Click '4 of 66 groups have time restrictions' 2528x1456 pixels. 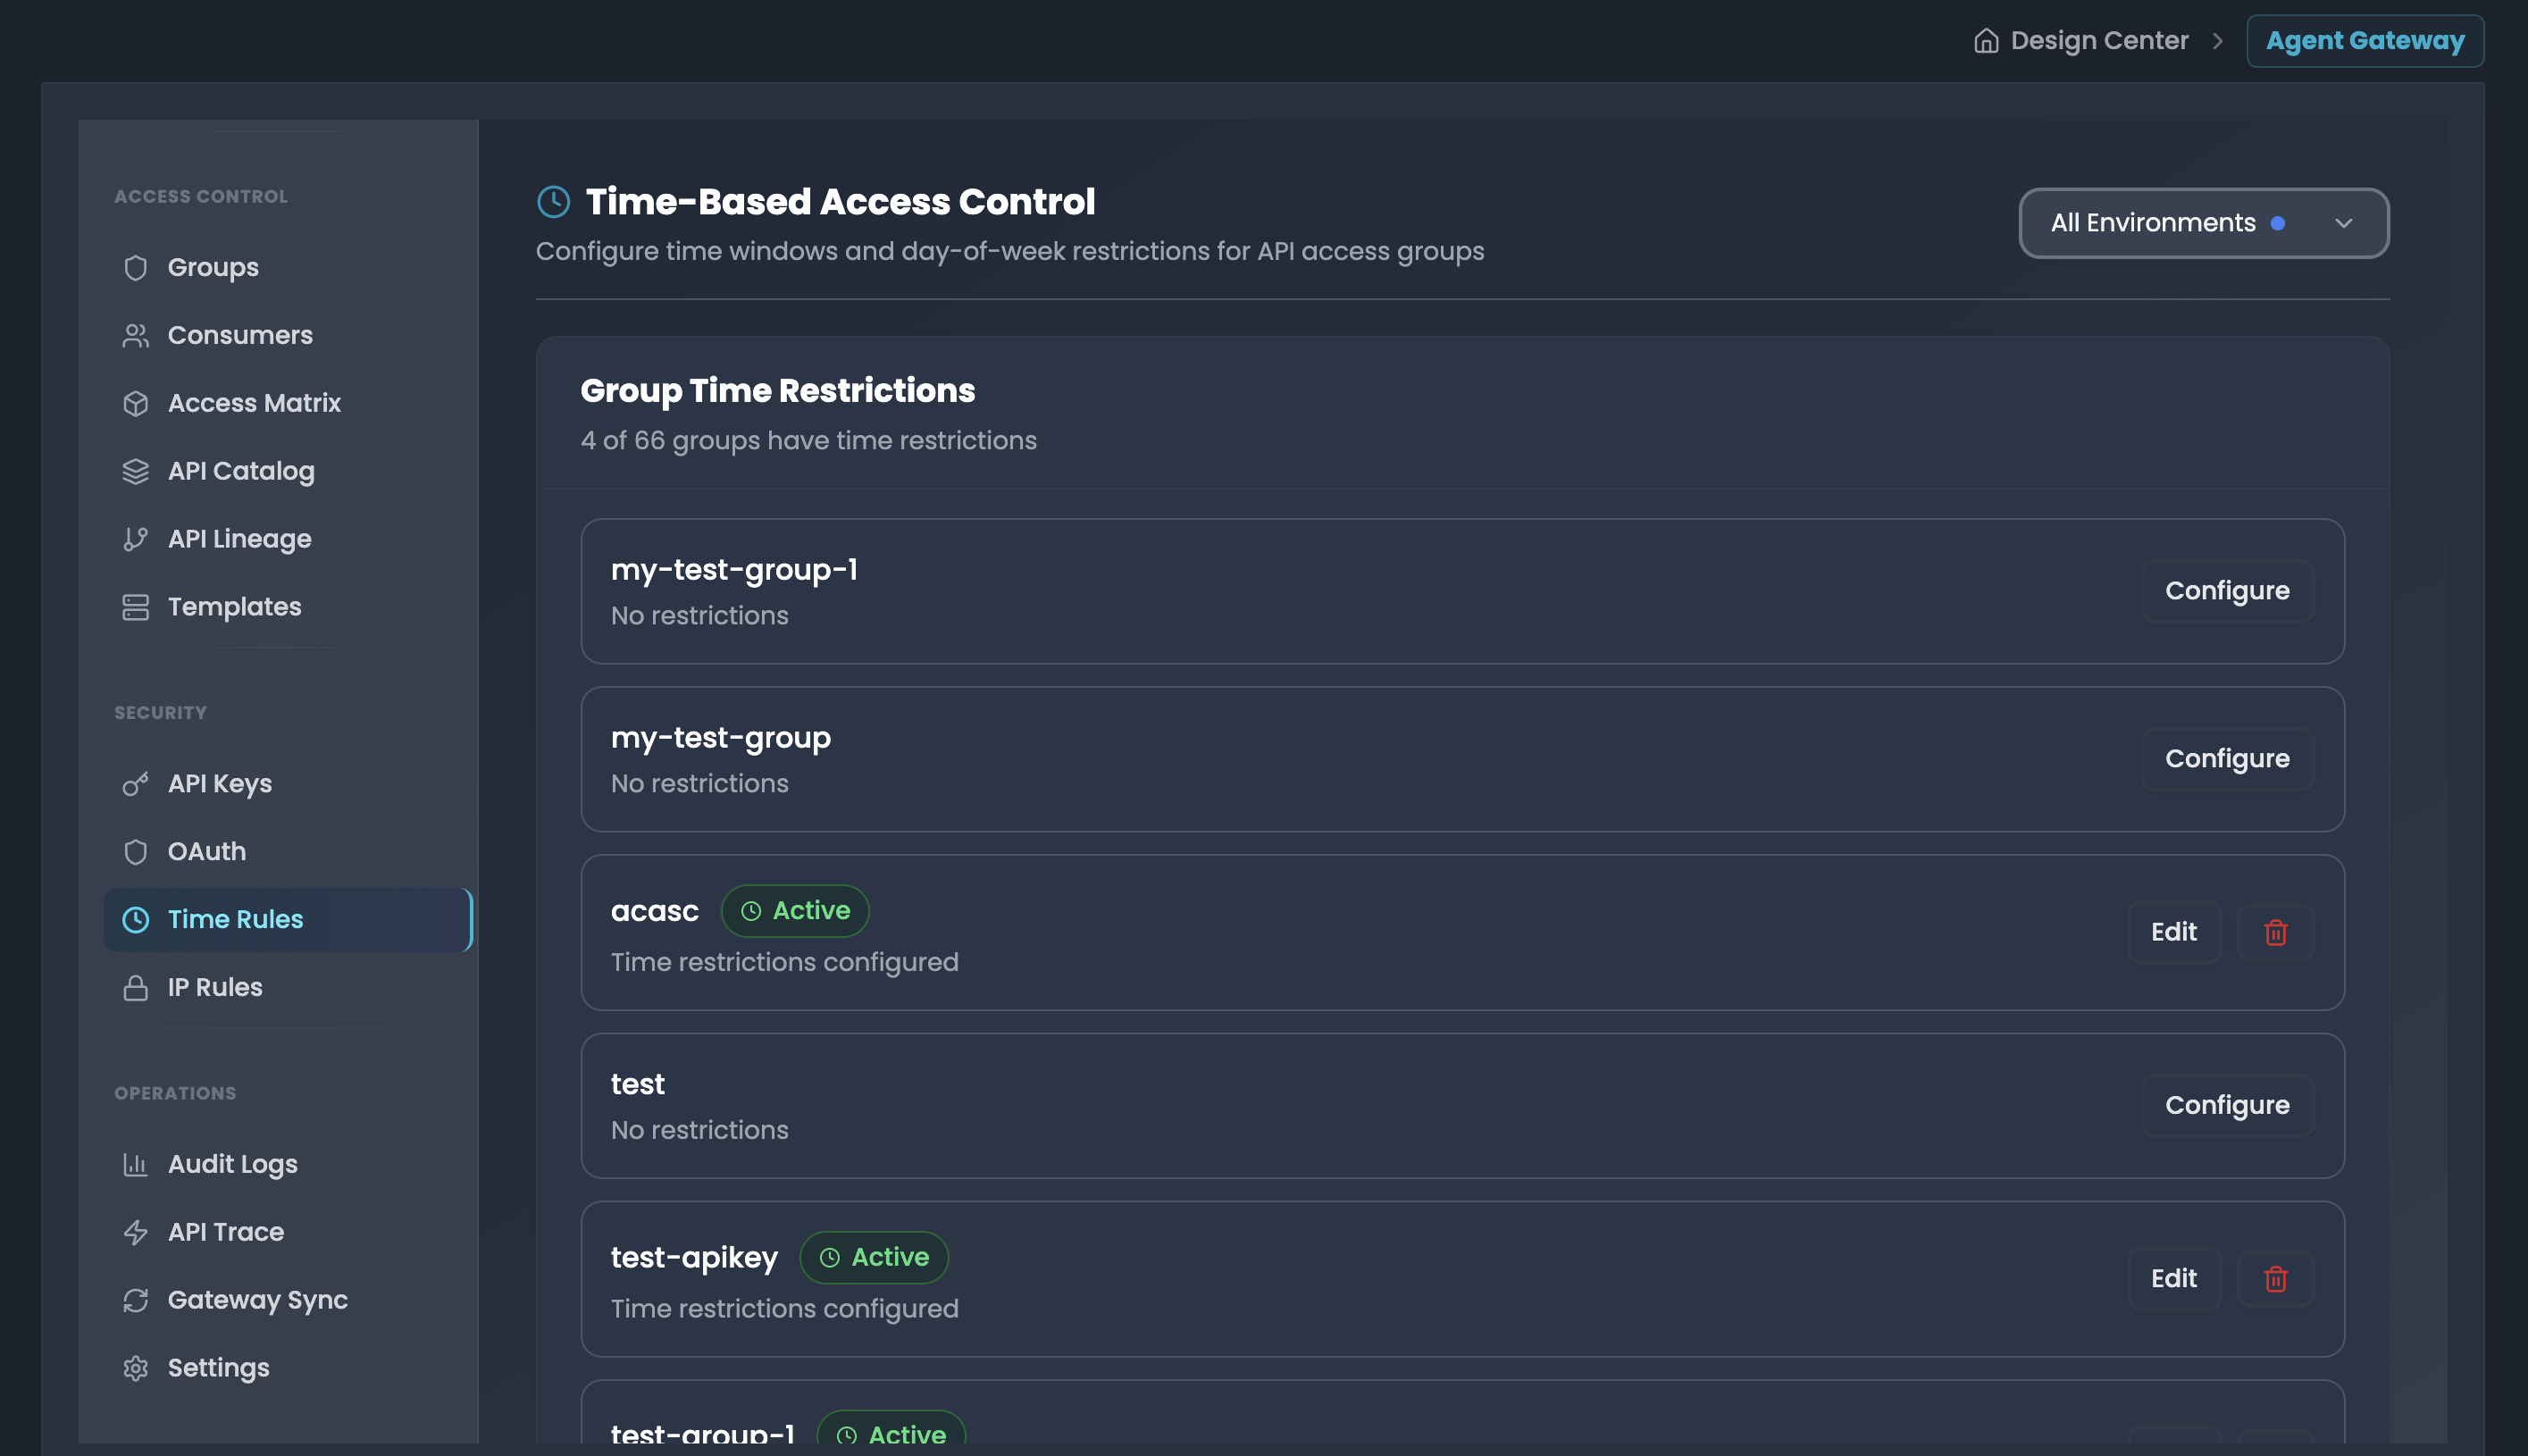808,441
